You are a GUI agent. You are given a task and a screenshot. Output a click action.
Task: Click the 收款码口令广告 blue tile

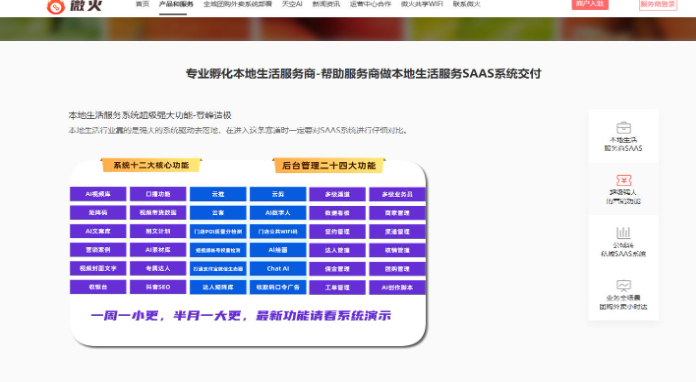pyautogui.click(x=278, y=287)
